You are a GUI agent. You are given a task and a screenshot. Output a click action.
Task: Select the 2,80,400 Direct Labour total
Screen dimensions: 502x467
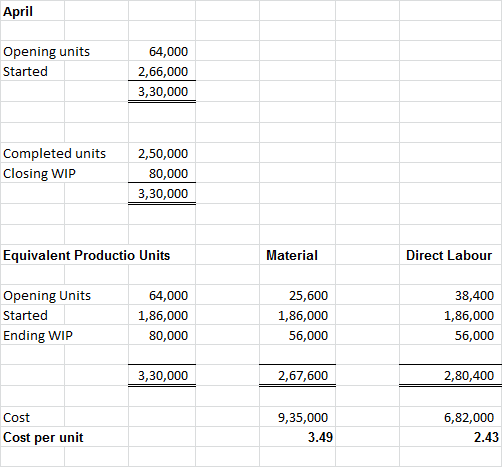(469, 375)
